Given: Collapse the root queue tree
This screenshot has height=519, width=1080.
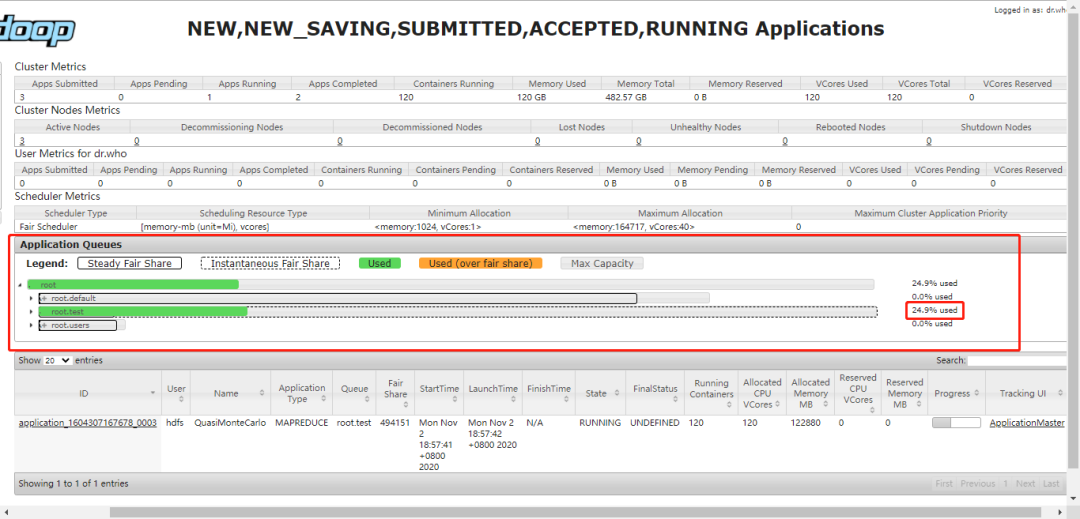Looking at the screenshot, I should [x=21, y=285].
